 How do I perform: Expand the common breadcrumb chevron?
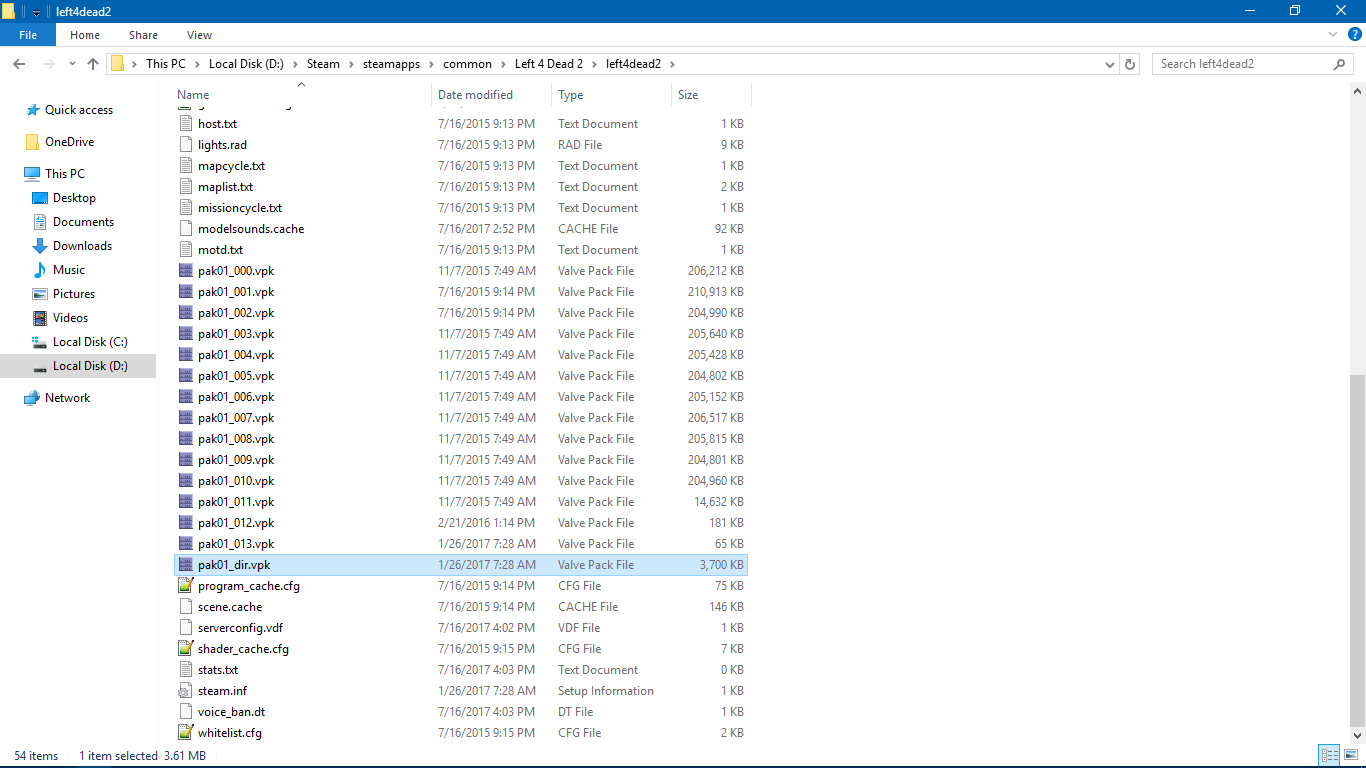point(502,64)
